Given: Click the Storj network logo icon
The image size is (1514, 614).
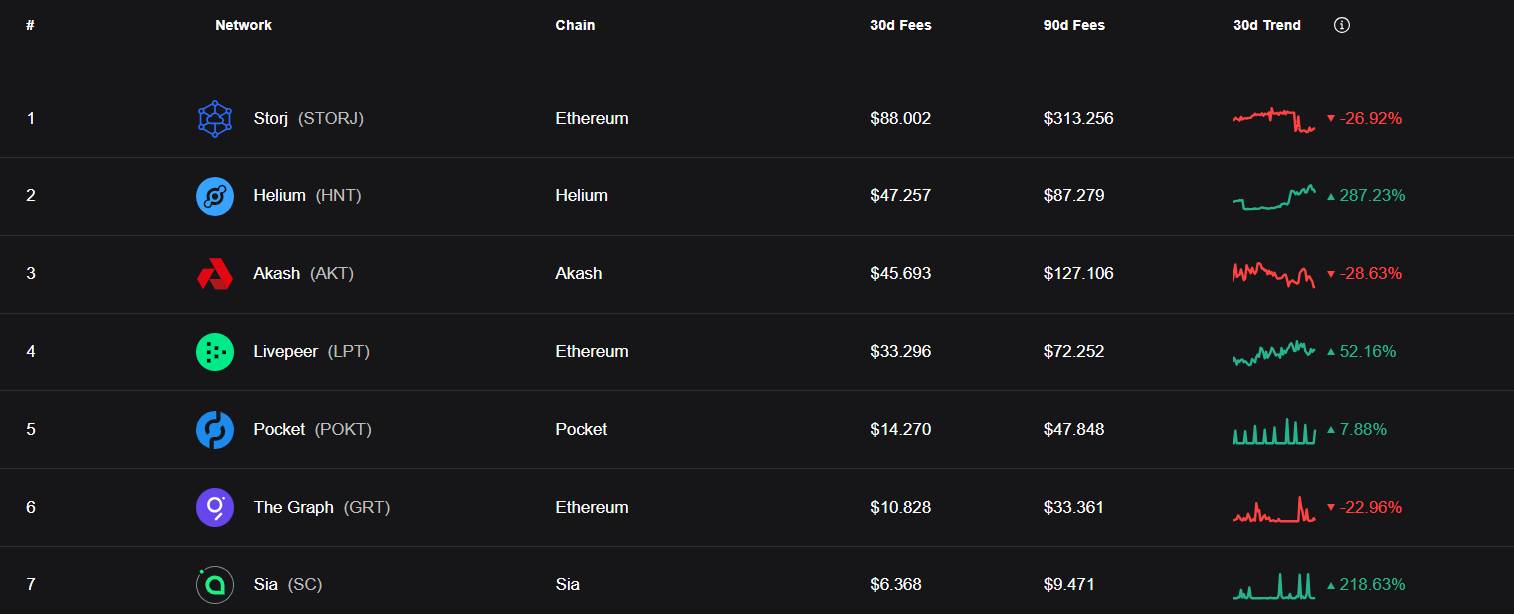Looking at the screenshot, I should (215, 118).
